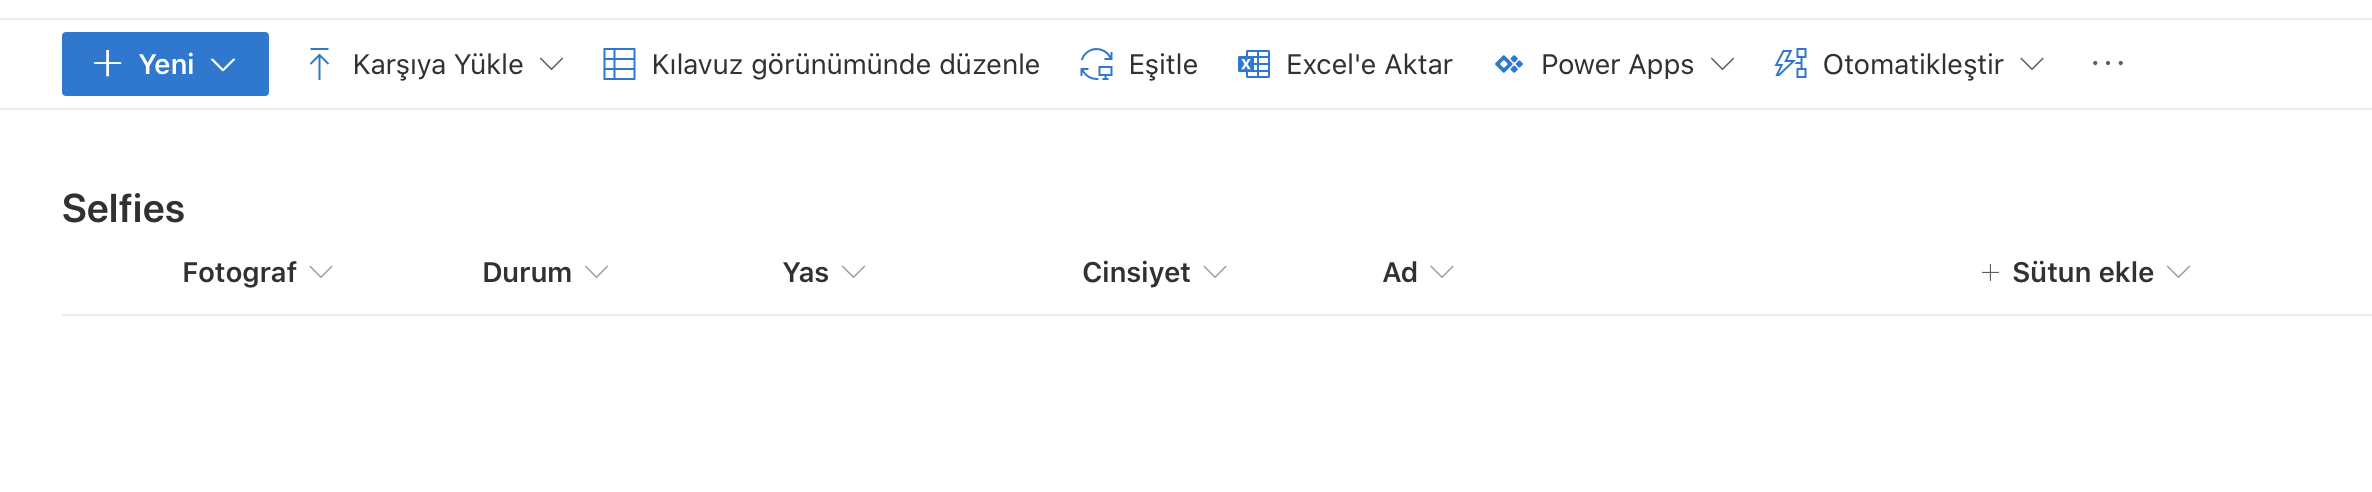Expand the Yeni button dropdown chevron
This screenshot has height=492, width=2372.
223,65
